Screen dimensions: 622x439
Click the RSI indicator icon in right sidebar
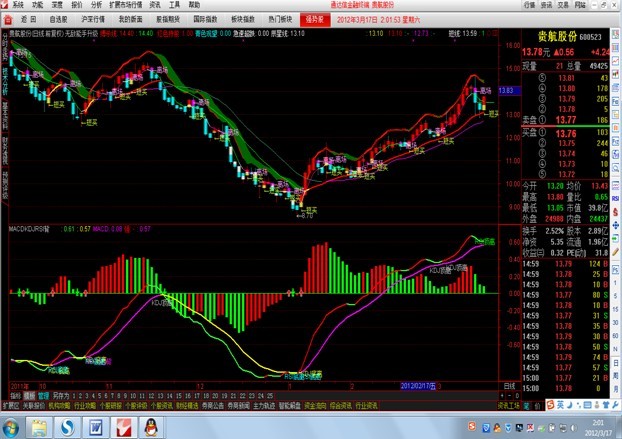616,198
